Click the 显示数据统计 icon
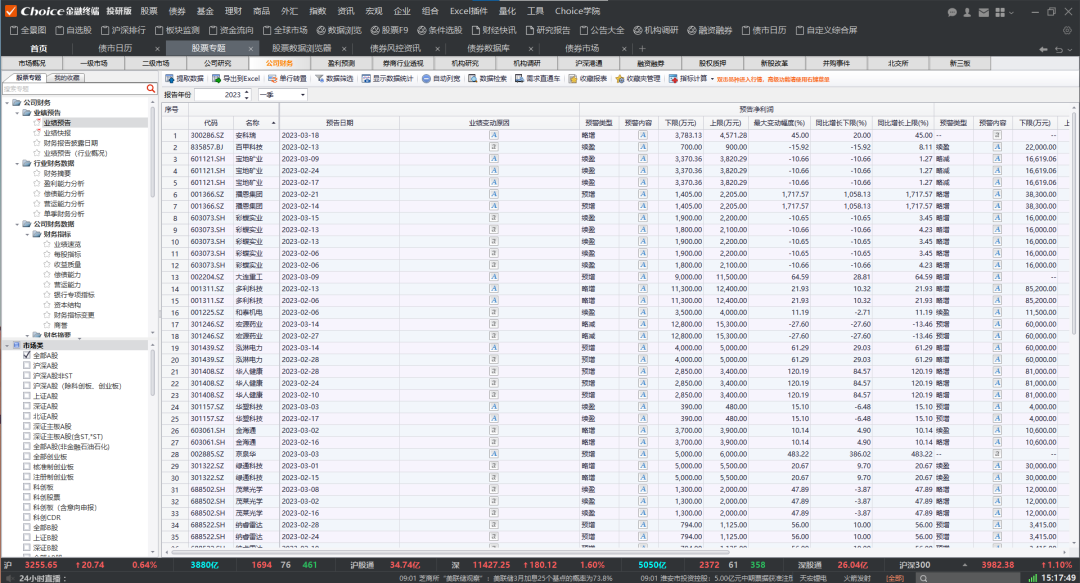The height and width of the screenshot is (583, 1080). point(366,79)
